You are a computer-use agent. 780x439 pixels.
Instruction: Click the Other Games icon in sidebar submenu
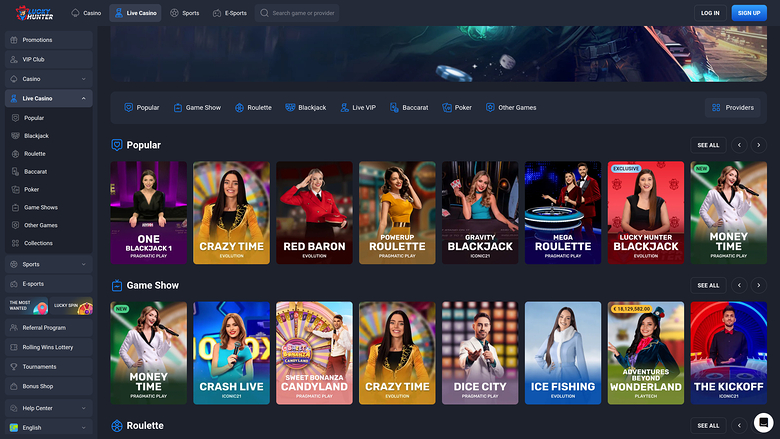(15, 225)
